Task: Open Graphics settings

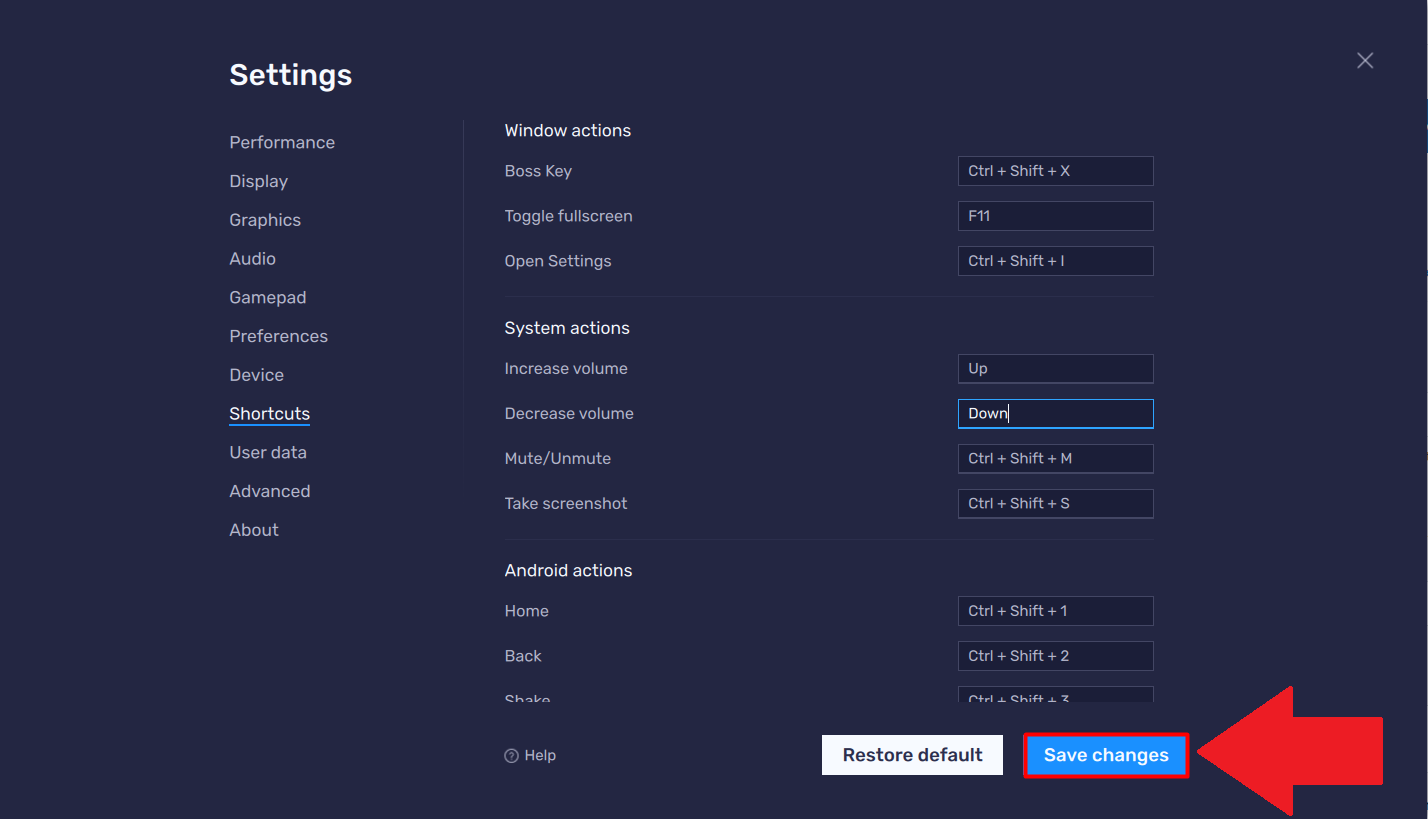Action: (265, 219)
